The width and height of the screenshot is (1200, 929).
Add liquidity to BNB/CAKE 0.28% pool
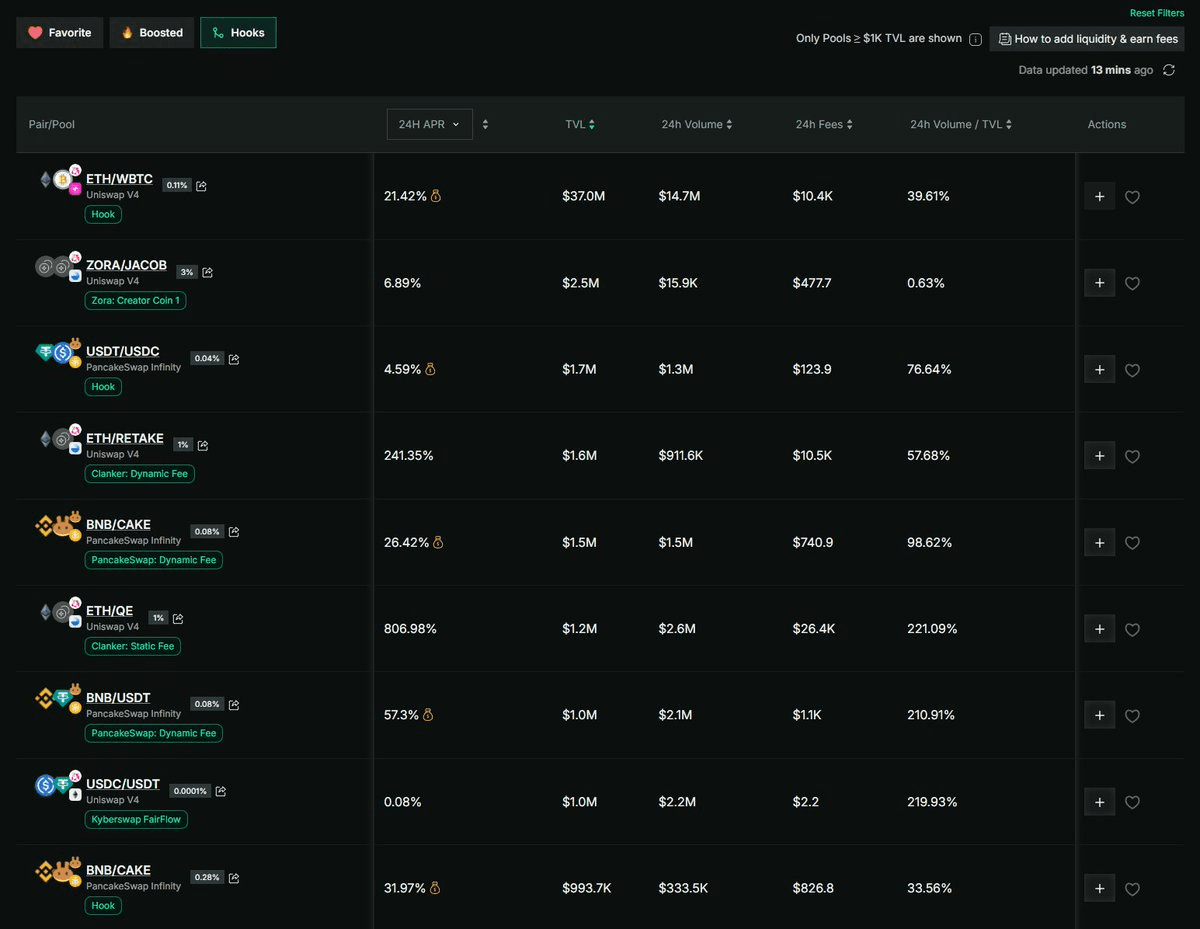pyautogui.click(x=1099, y=888)
